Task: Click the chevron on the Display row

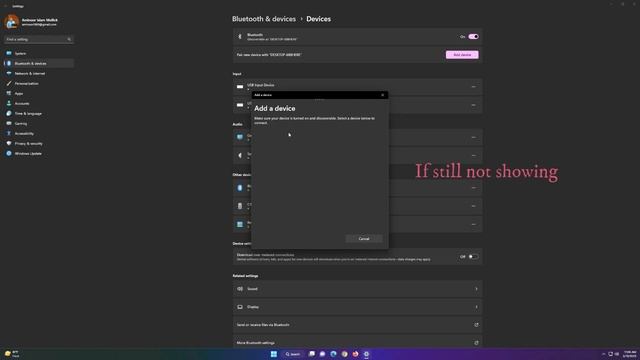Action: (476, 307)
